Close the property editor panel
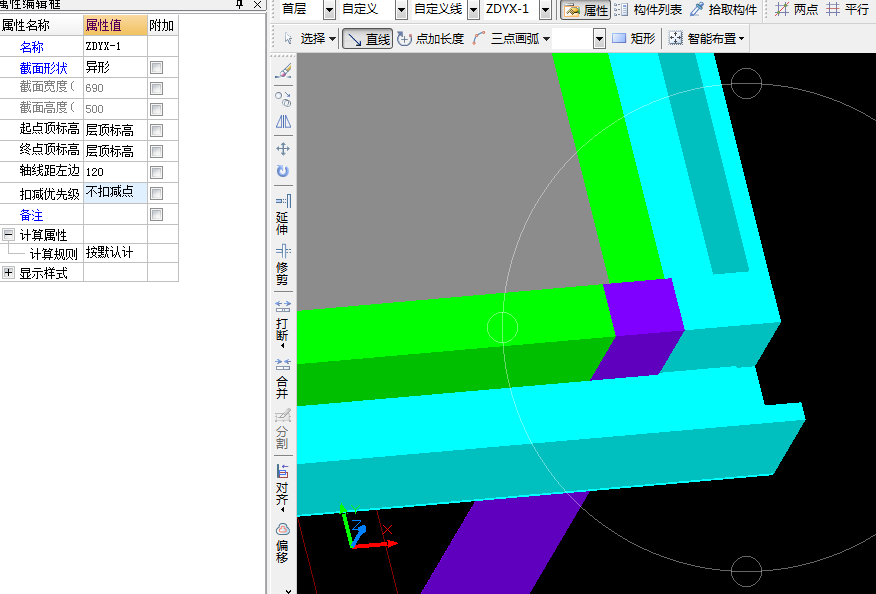The image size is (876, 594). pos(257,4)
